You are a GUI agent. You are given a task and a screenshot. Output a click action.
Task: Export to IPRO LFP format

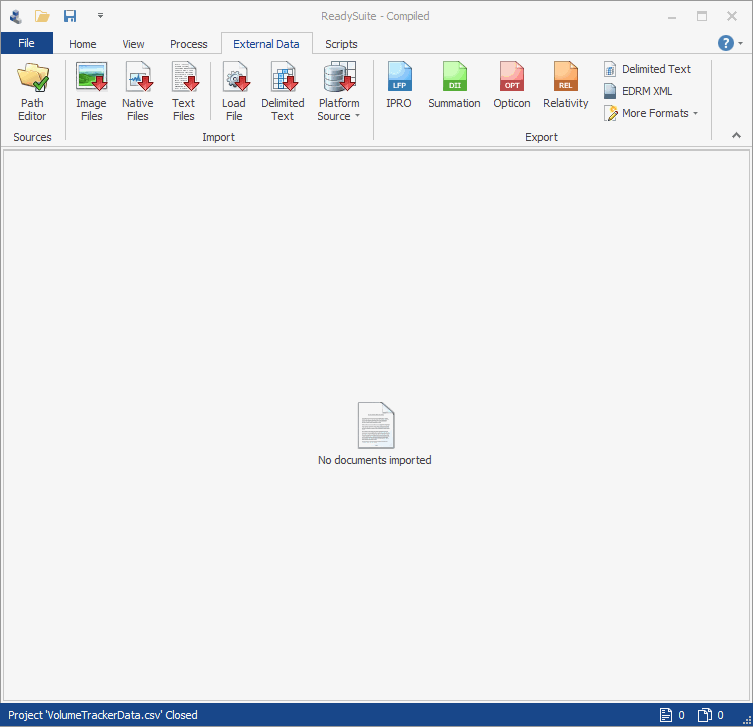(x=399, y=86)
